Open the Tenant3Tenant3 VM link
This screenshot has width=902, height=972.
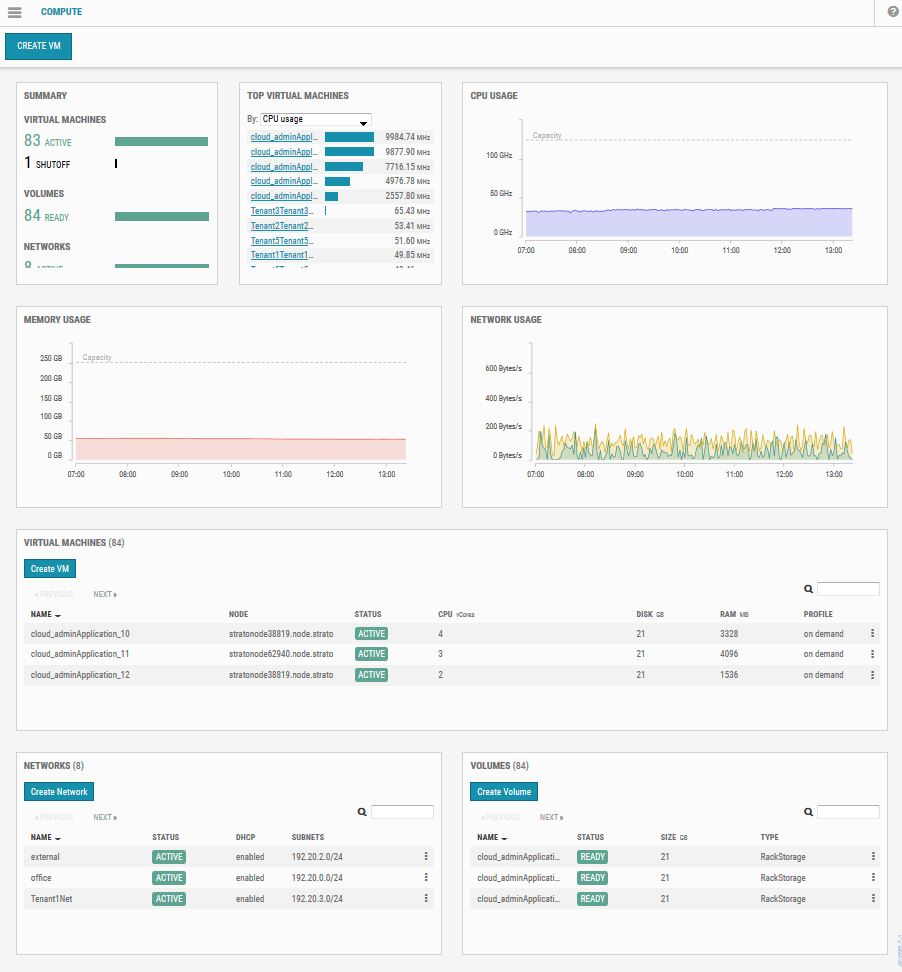click(x=282, y=211)
